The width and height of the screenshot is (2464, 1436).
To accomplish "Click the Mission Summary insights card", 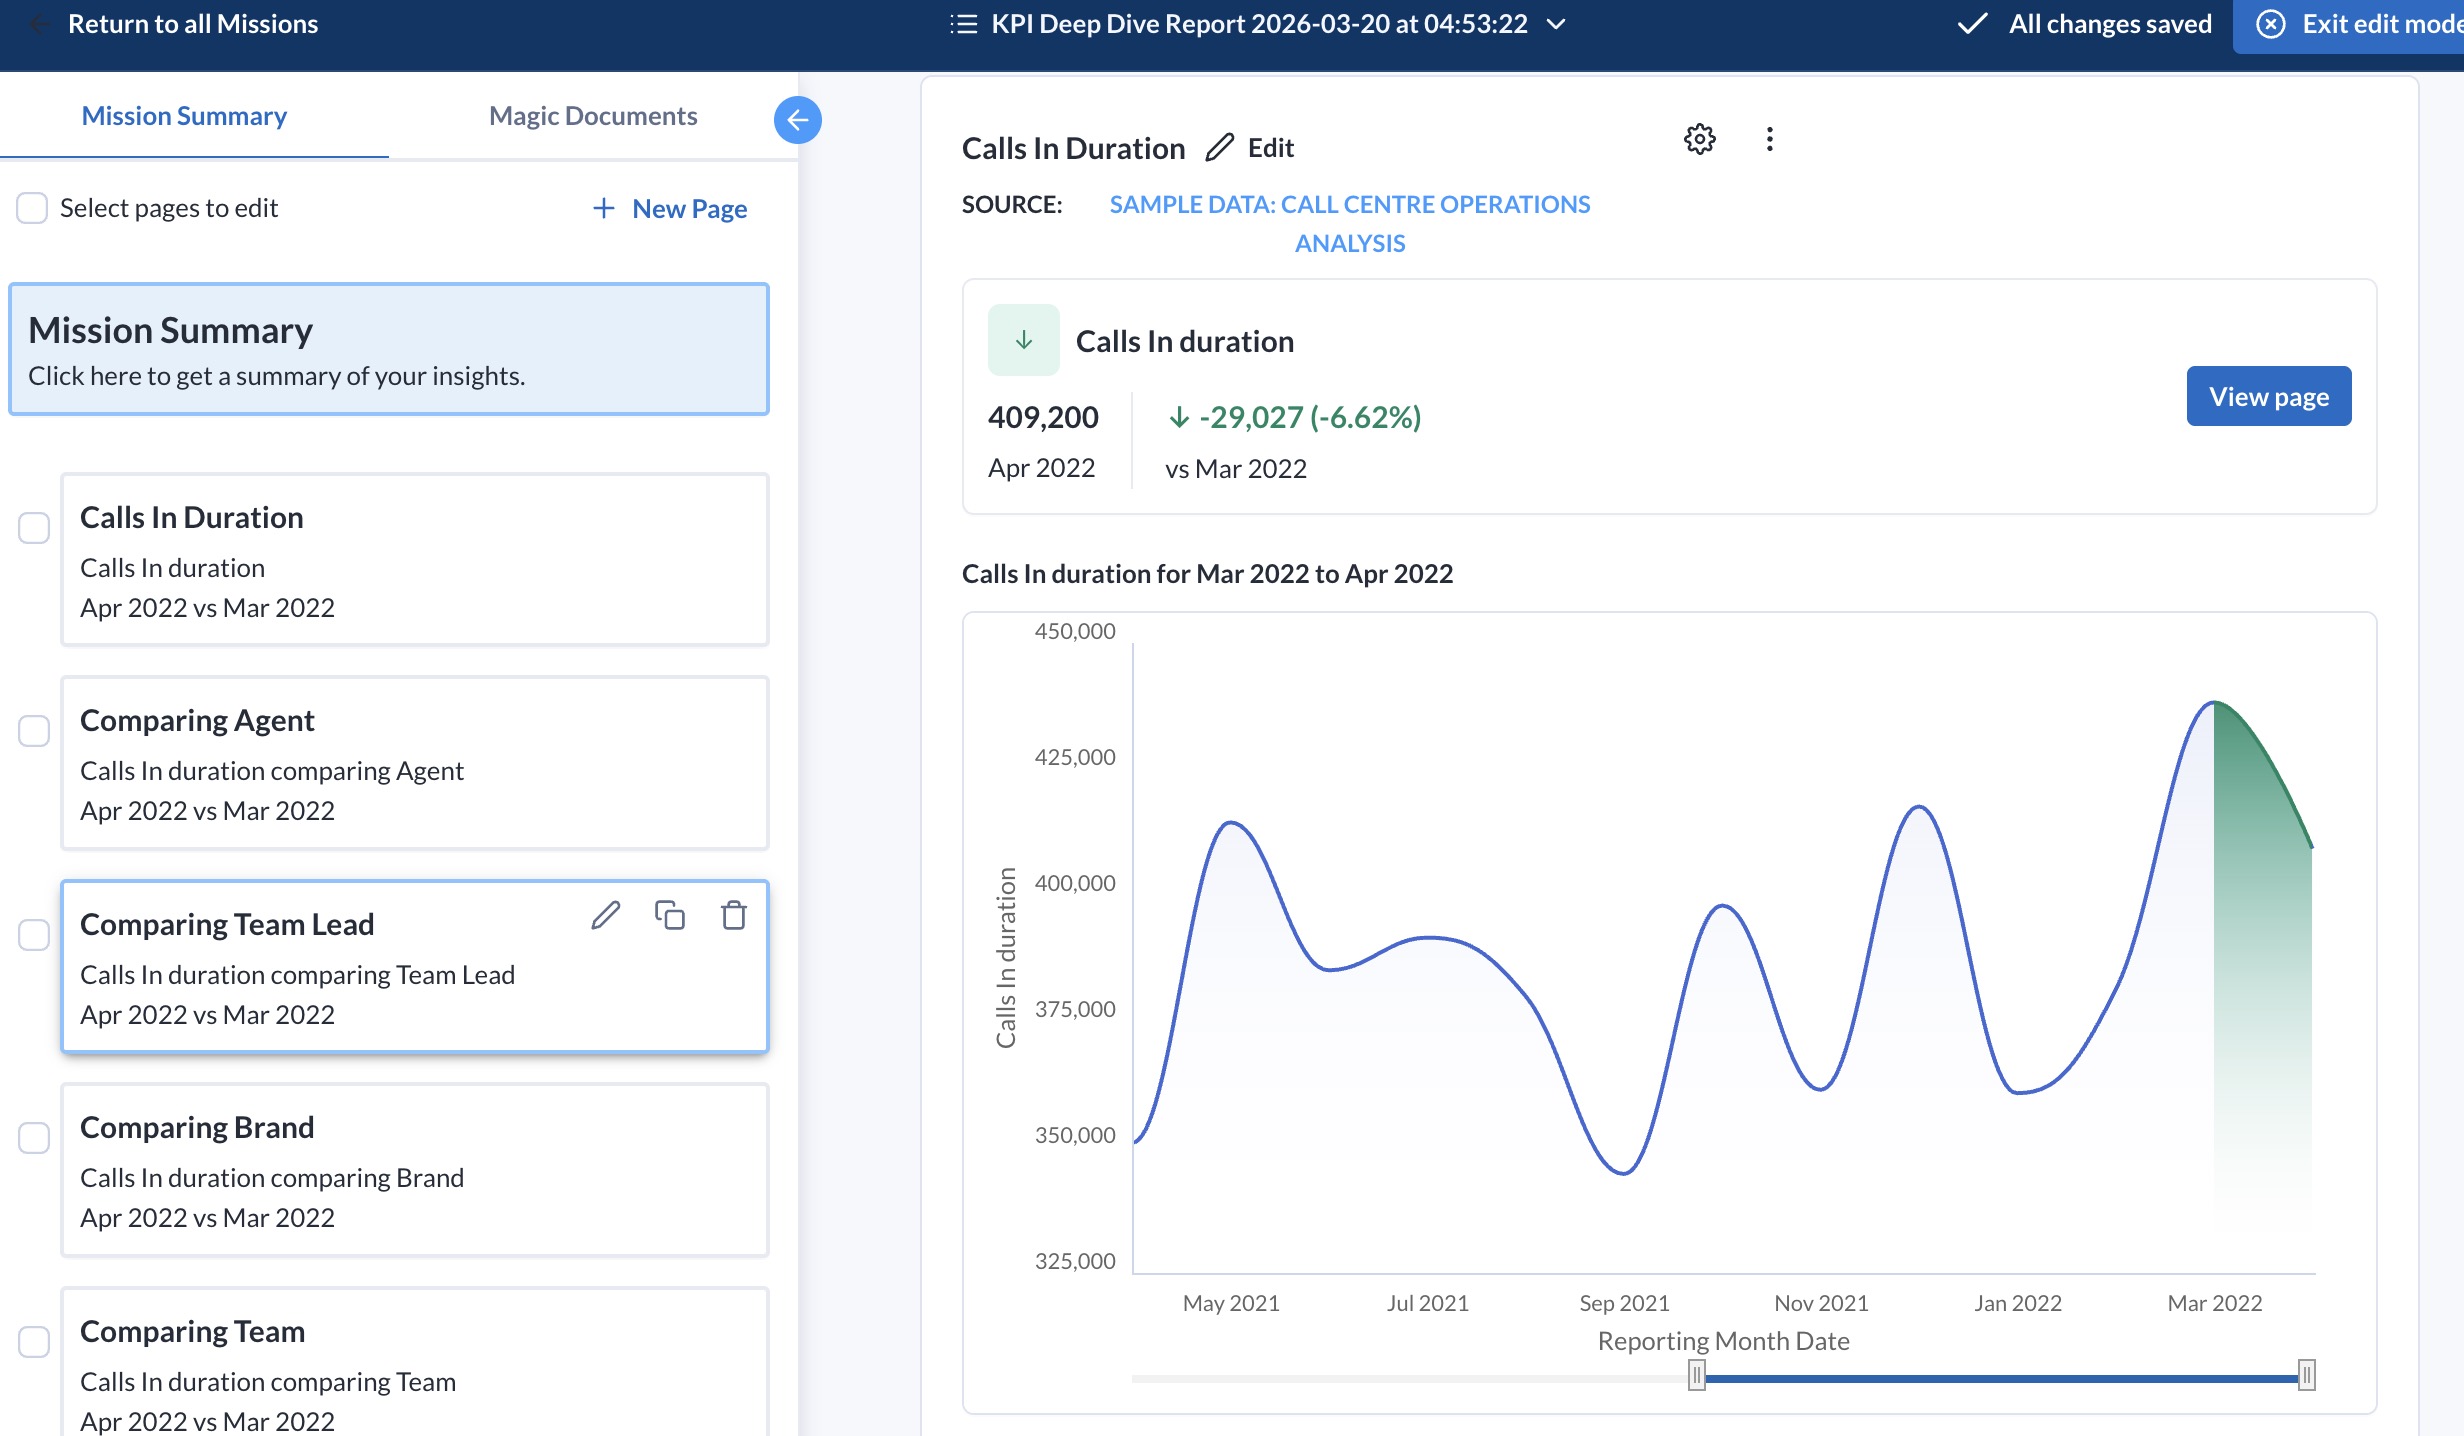I will pyautogui.click(x=389, y=349).
